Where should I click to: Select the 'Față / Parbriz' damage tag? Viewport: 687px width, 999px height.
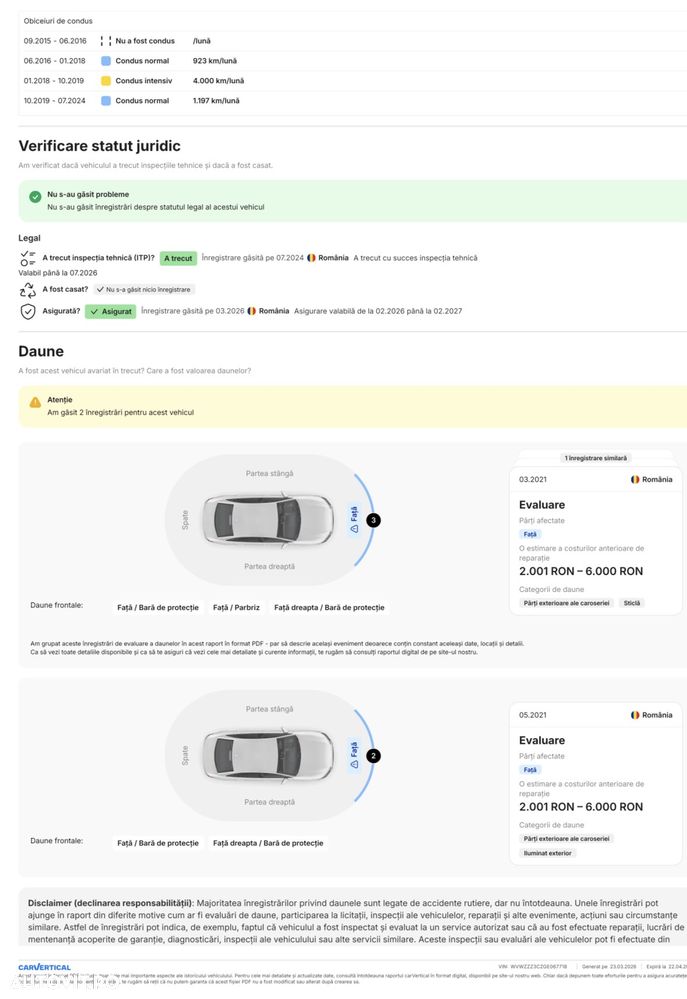tap(236, 607)
